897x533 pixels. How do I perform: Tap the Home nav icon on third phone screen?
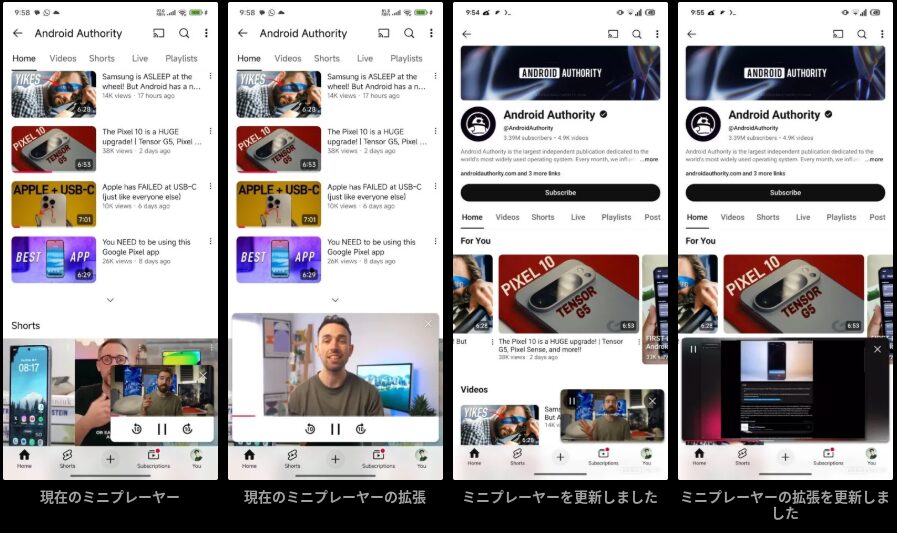(474, 456)
